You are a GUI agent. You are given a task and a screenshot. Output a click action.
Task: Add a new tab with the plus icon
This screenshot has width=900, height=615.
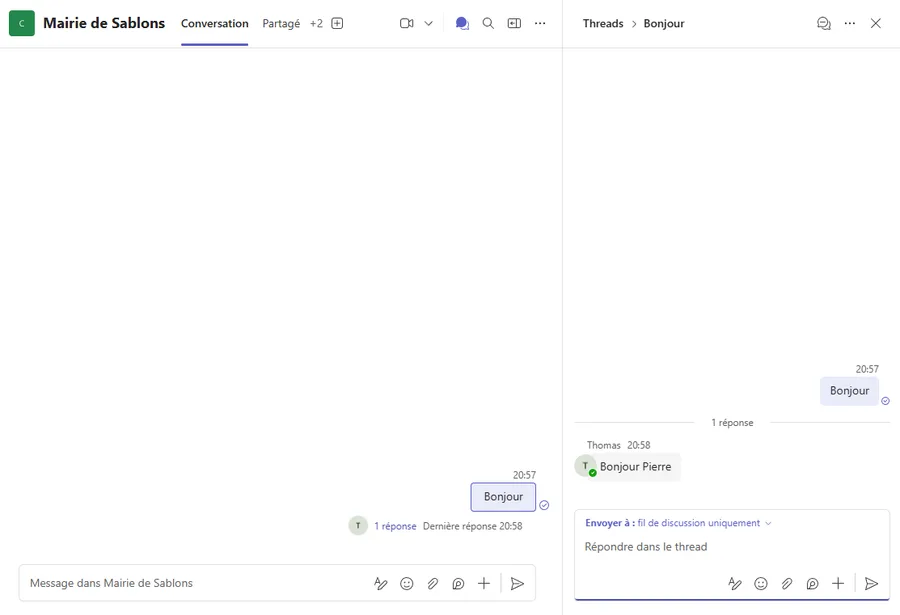tap(338, 24)
